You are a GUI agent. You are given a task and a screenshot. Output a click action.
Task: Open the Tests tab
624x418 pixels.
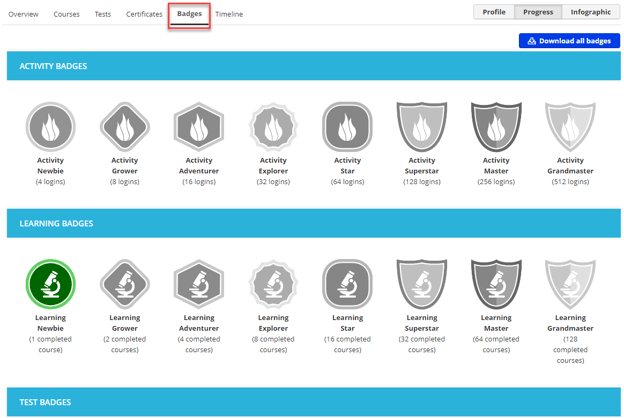(103, 14)
